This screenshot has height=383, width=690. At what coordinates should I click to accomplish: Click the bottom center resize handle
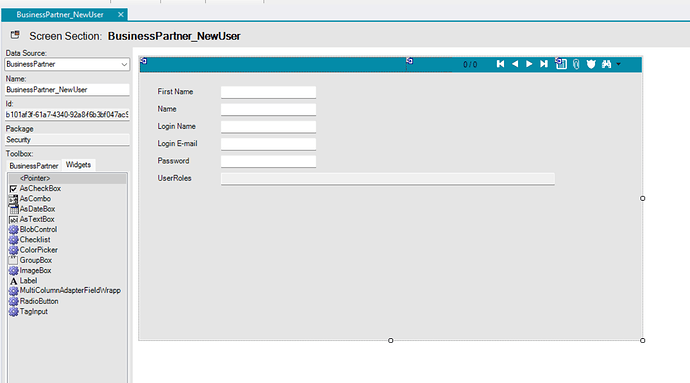(390, 340)
